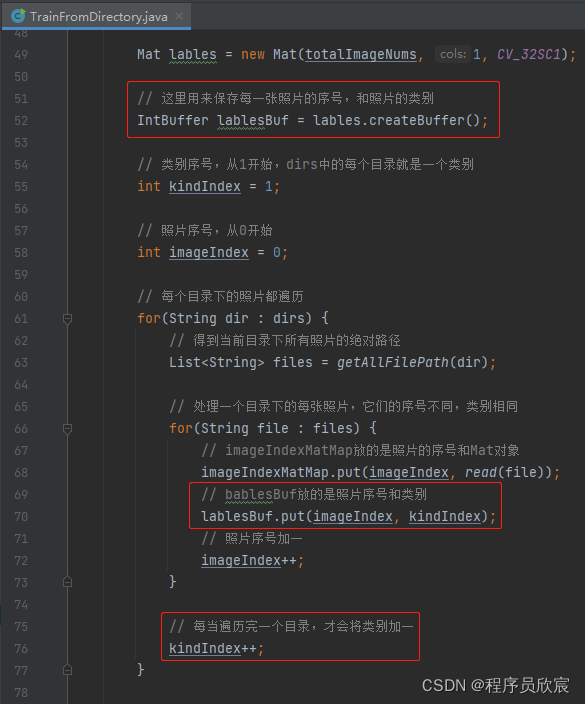This screenshot has height=704, width=585.
Task: Click the imageIndex declaration on line 58
Action: tap(209, 252)
